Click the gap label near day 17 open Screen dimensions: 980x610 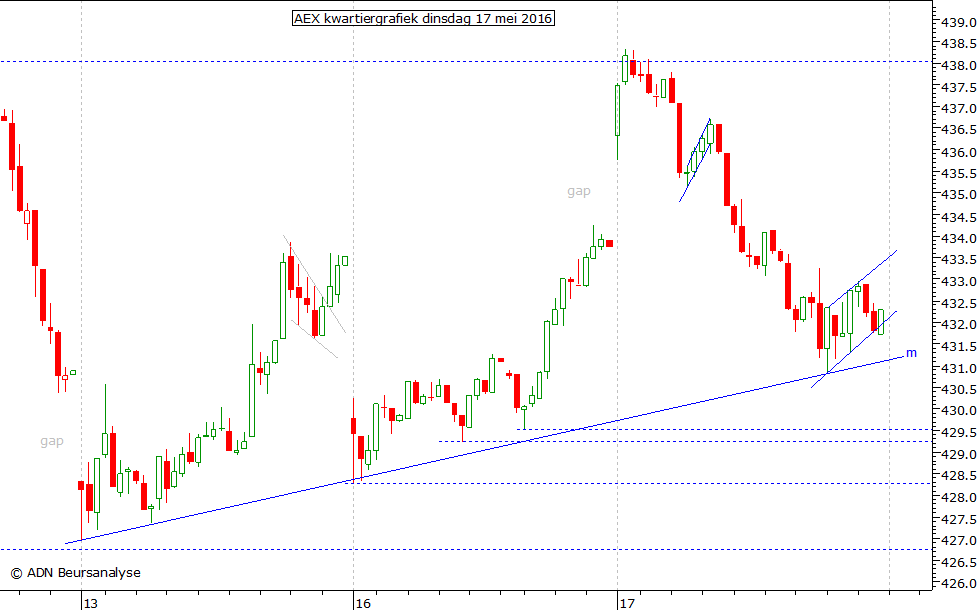pos(579,191)
